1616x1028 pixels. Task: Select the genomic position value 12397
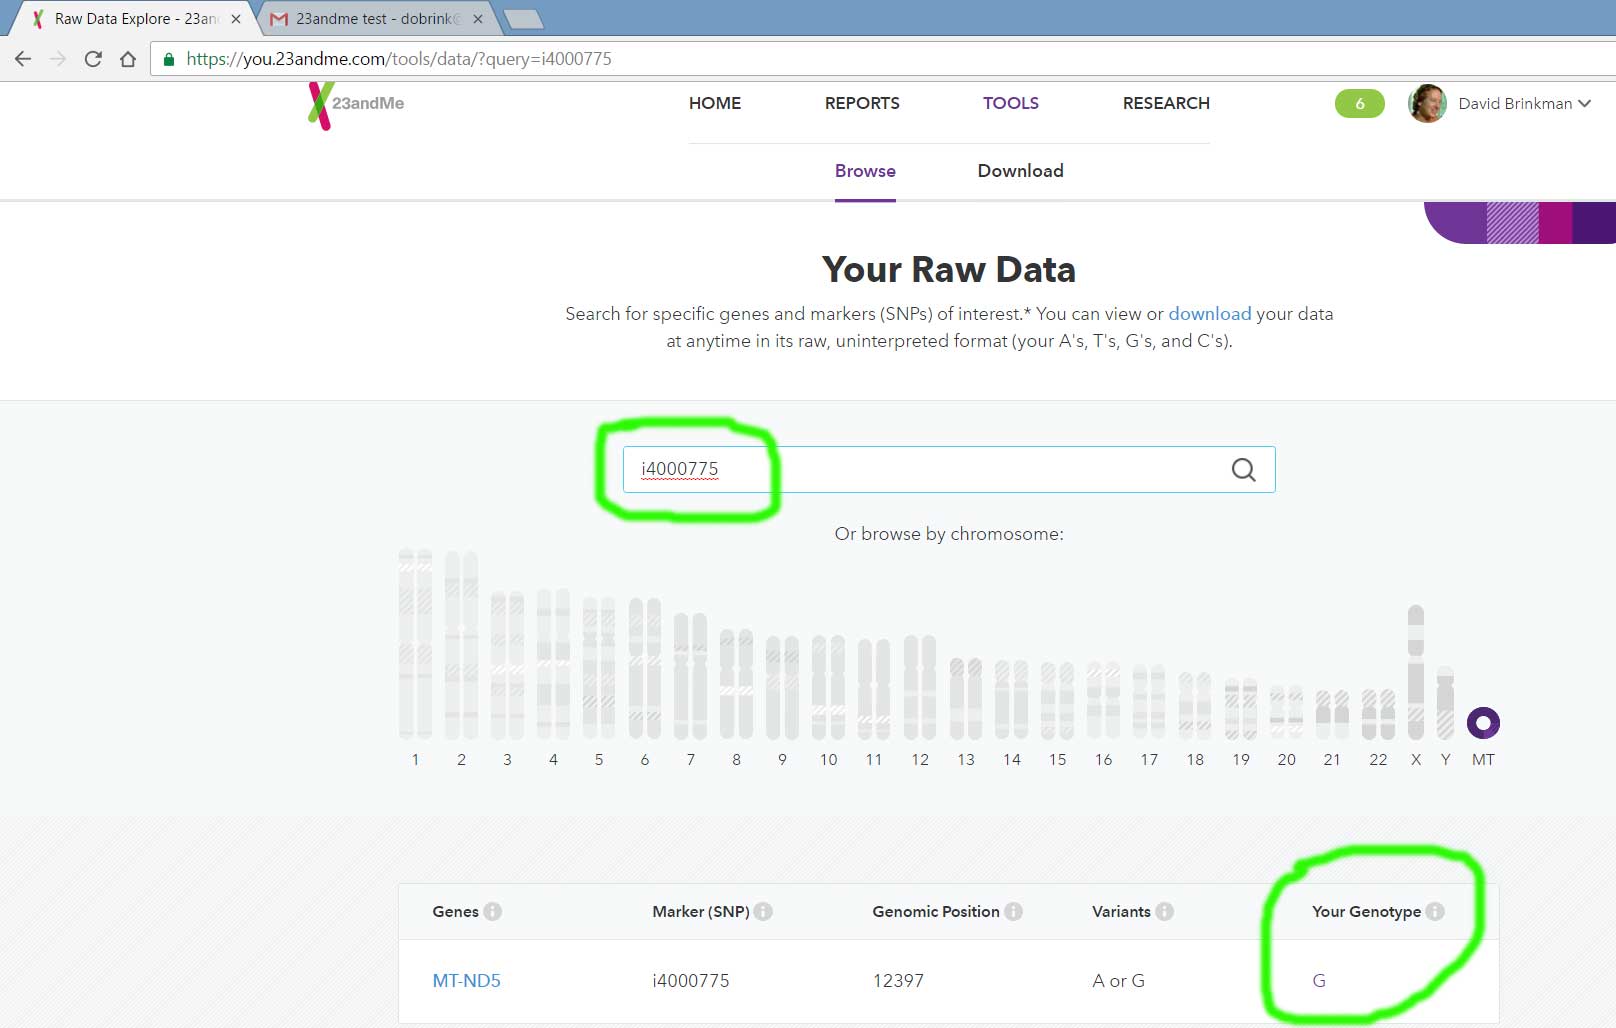(x=898, y=981)
